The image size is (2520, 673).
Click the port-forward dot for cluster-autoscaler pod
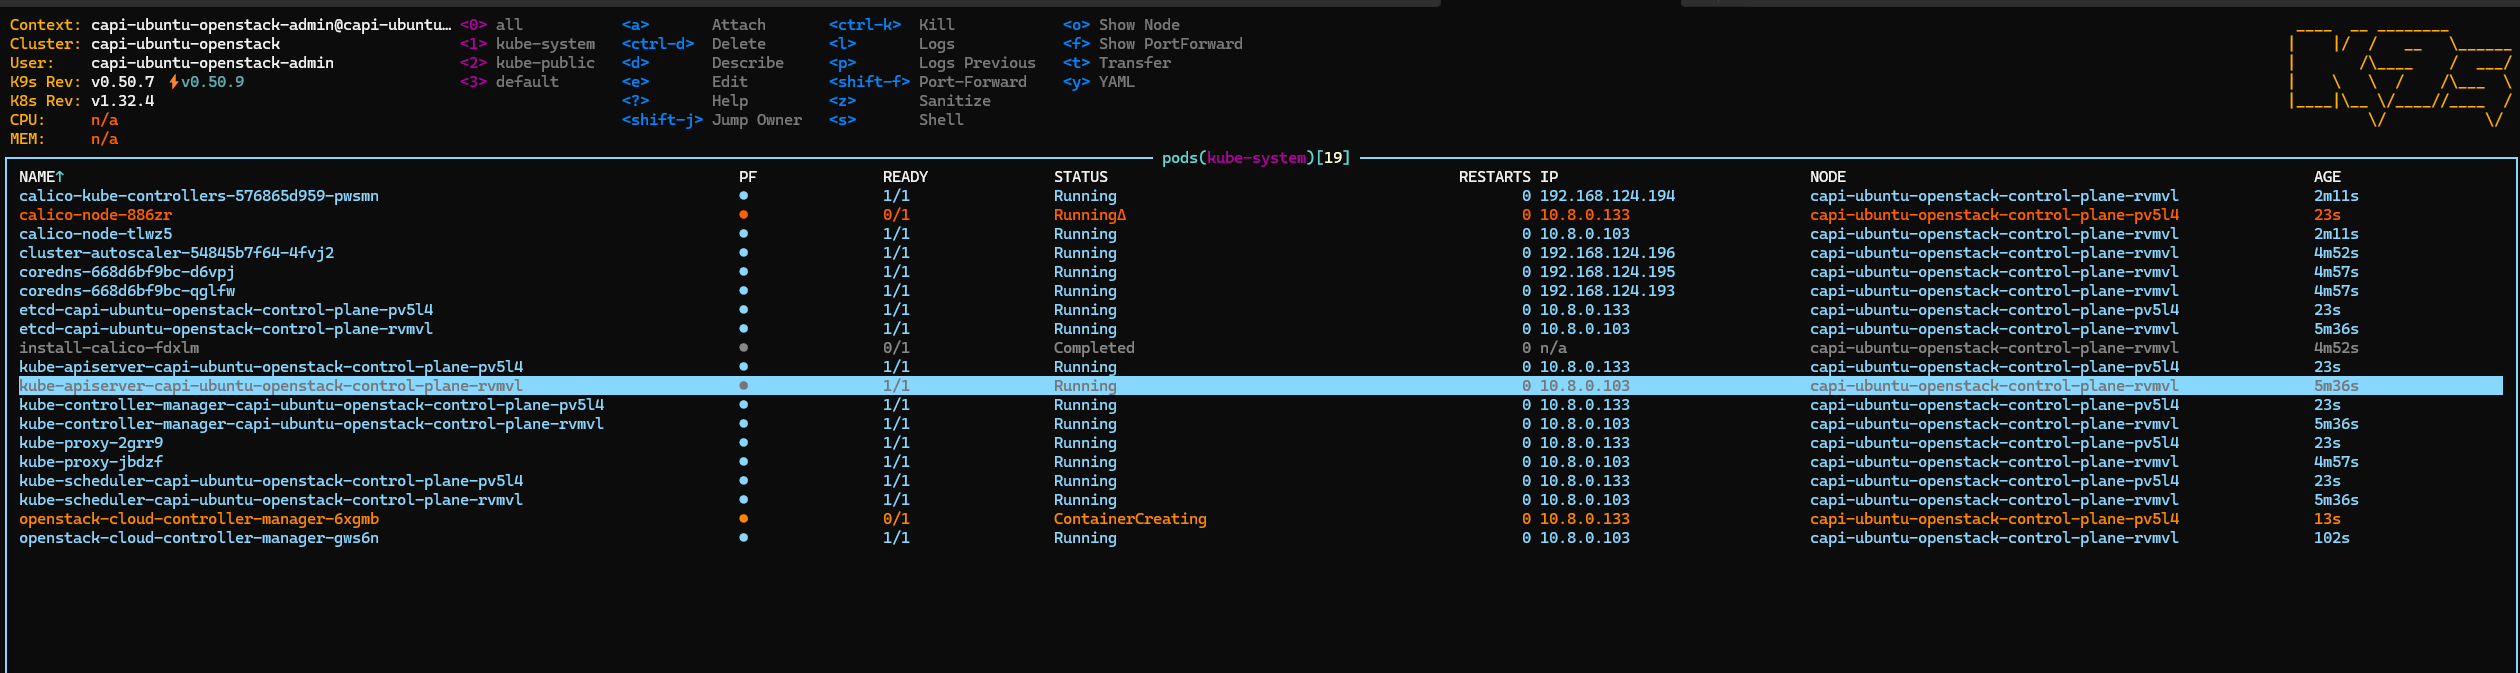[743, 253]
